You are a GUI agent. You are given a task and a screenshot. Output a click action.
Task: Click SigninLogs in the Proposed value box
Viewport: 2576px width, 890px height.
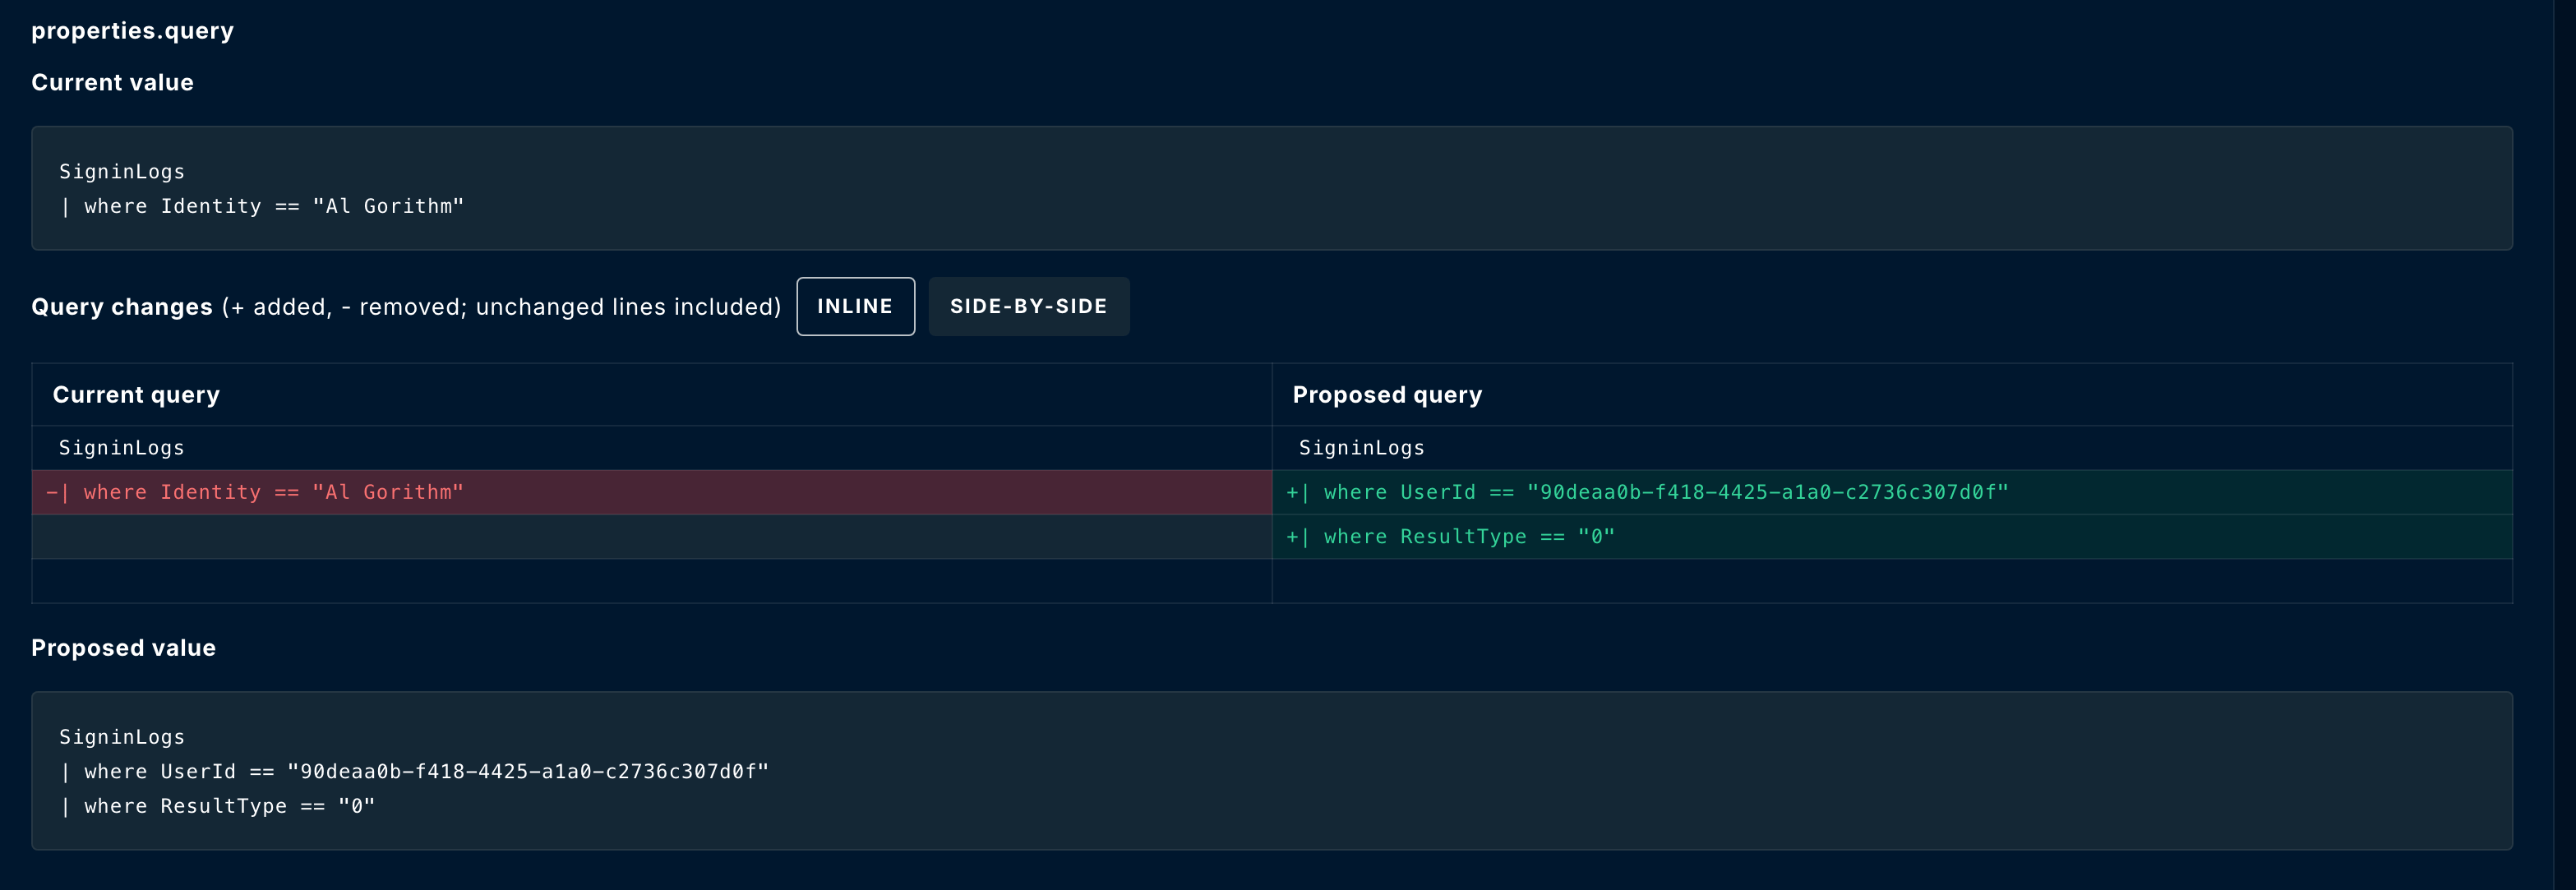pos(122,737)
